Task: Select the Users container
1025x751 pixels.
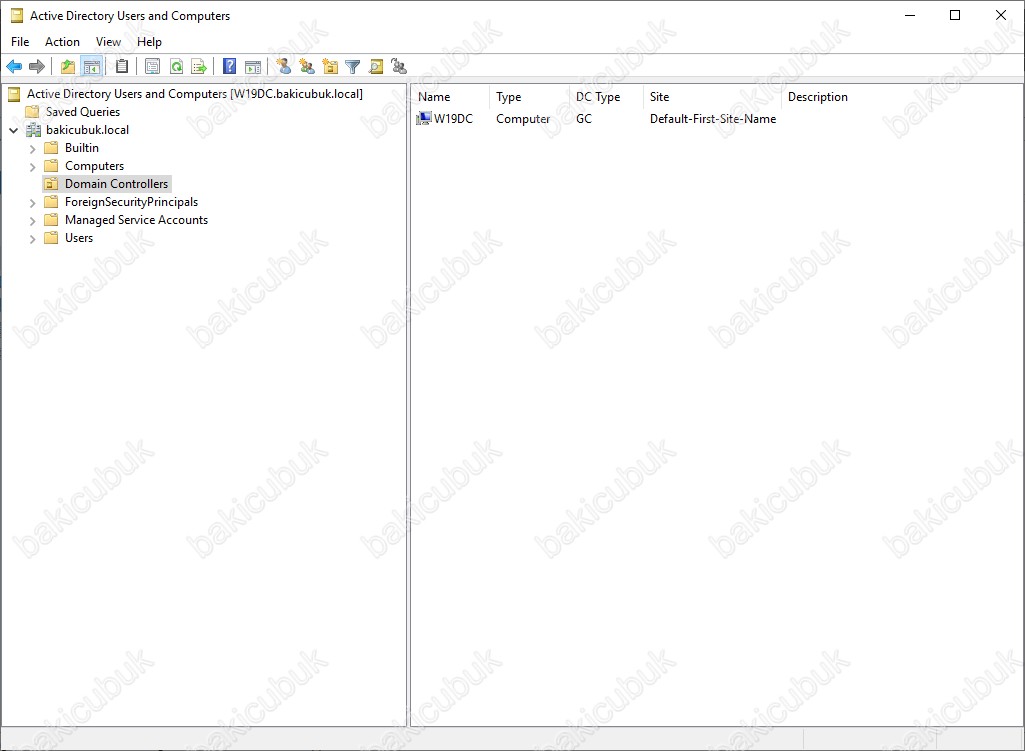Action: tap(79, 238)
